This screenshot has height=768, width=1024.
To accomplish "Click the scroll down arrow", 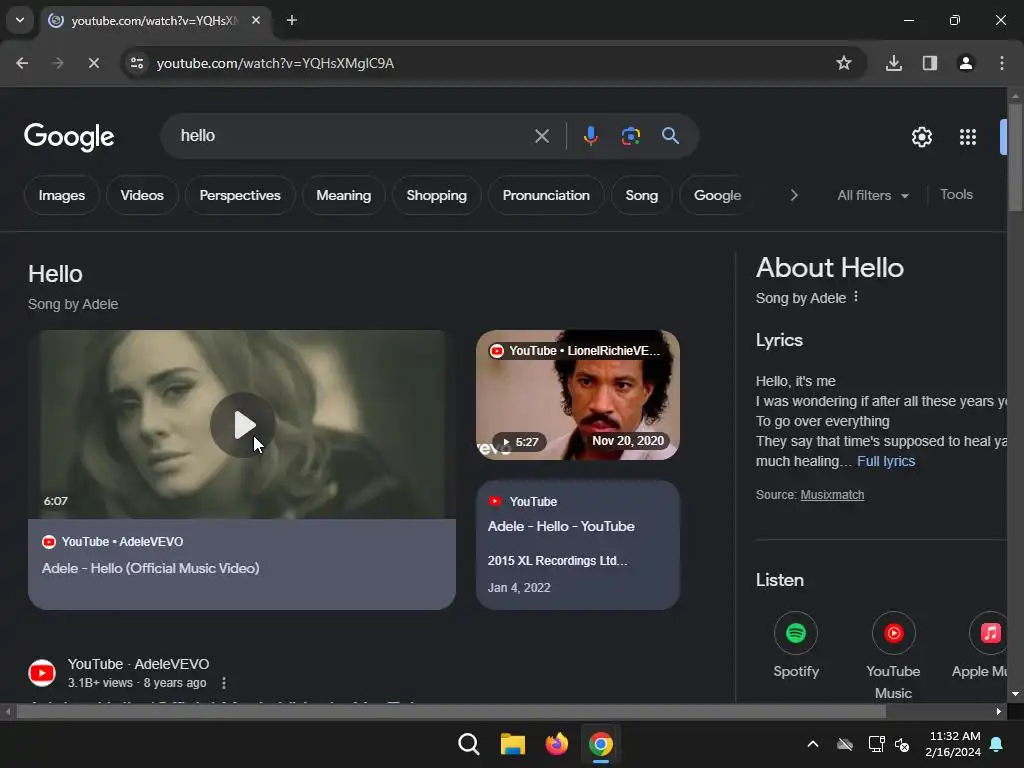I will click(x=1015, y=694).
